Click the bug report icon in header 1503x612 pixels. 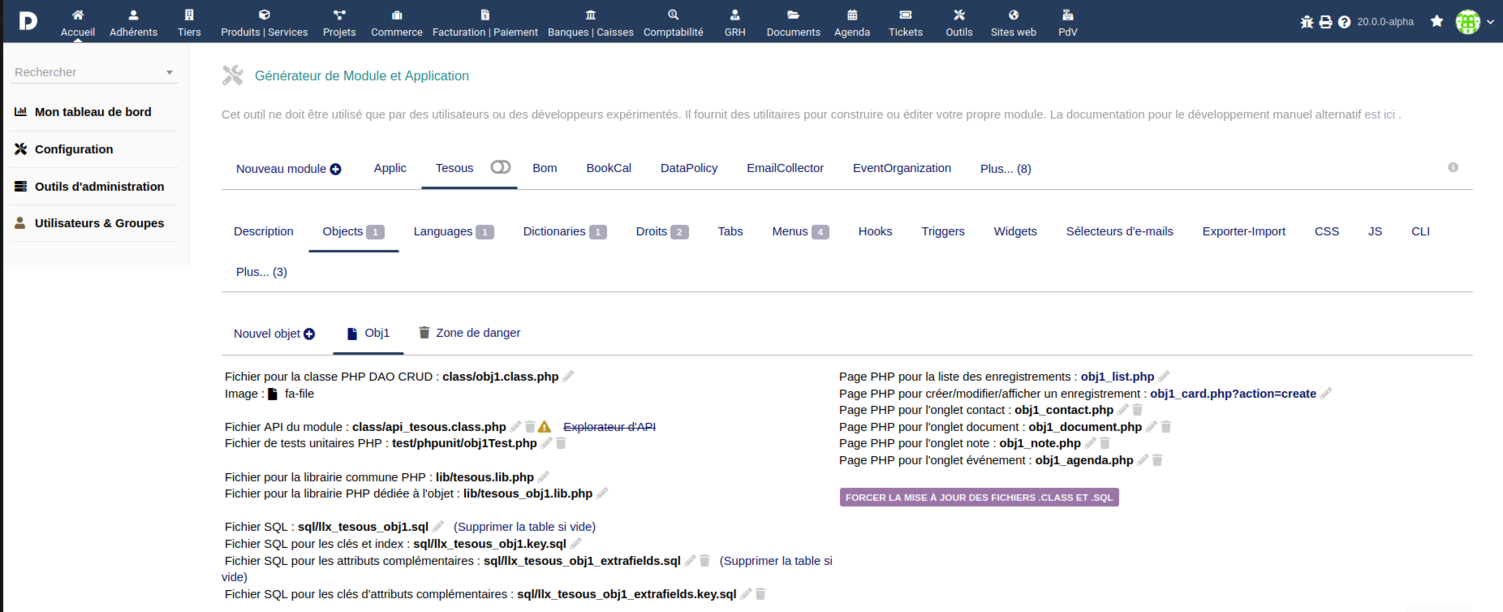[x=1306, y=22]
